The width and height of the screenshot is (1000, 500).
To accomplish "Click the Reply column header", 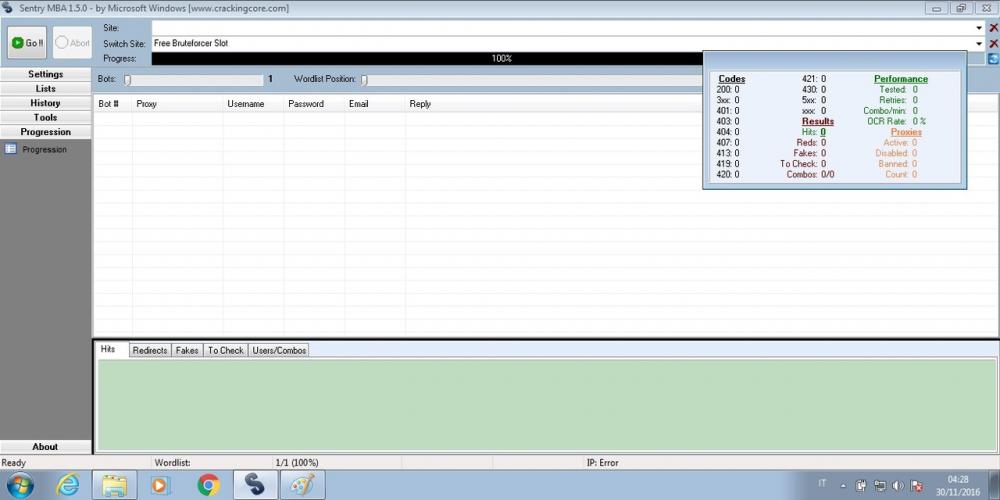I will [x=420, y=103].
